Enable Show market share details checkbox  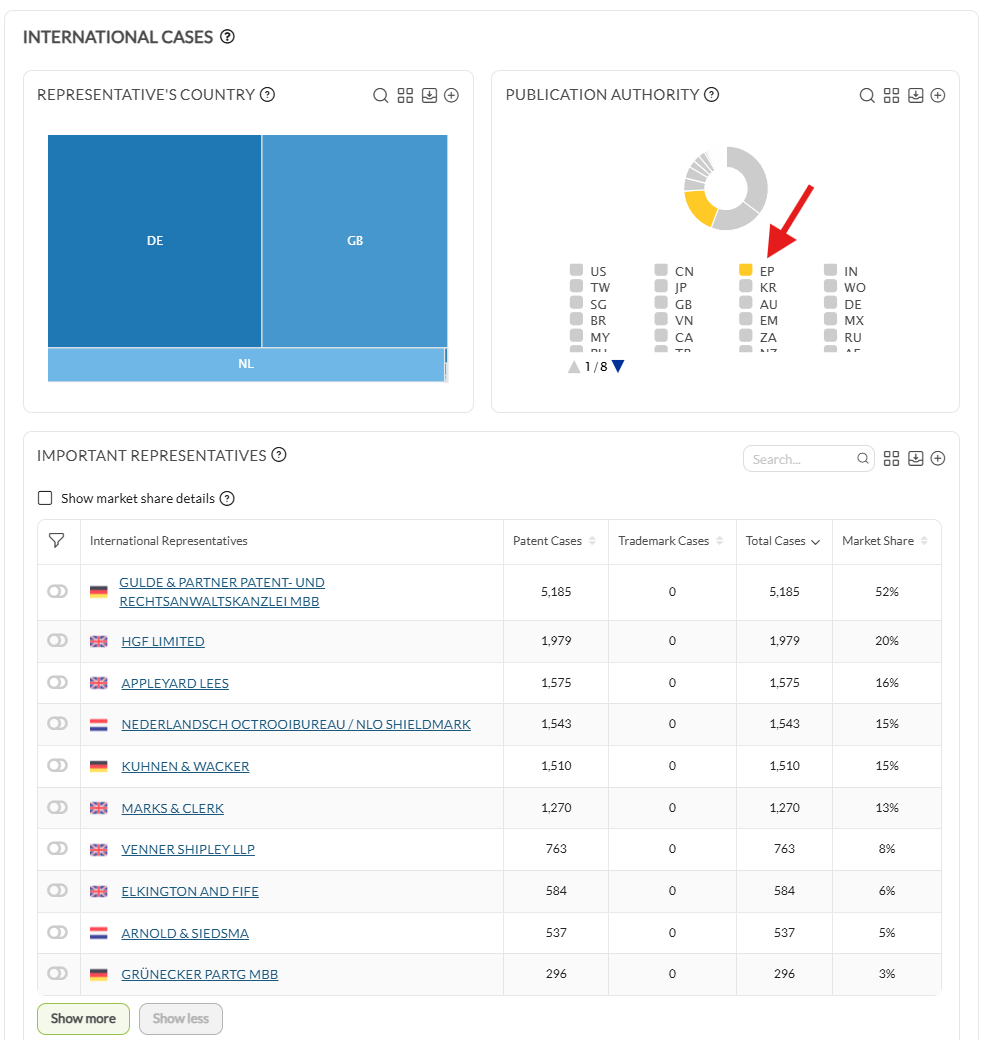(45, 498)
